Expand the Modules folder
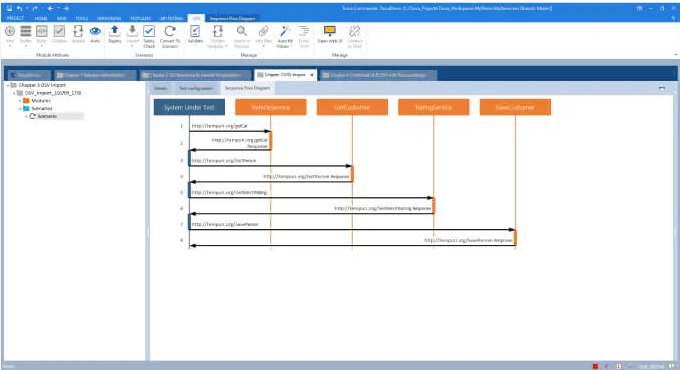The image size is (680, 370). pyautogui.click(x=20, y=101)
